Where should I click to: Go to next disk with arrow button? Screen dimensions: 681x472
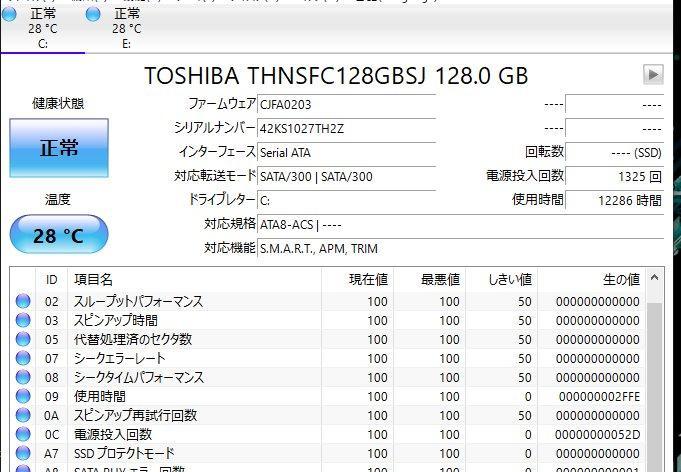click(x=653, y=75)
